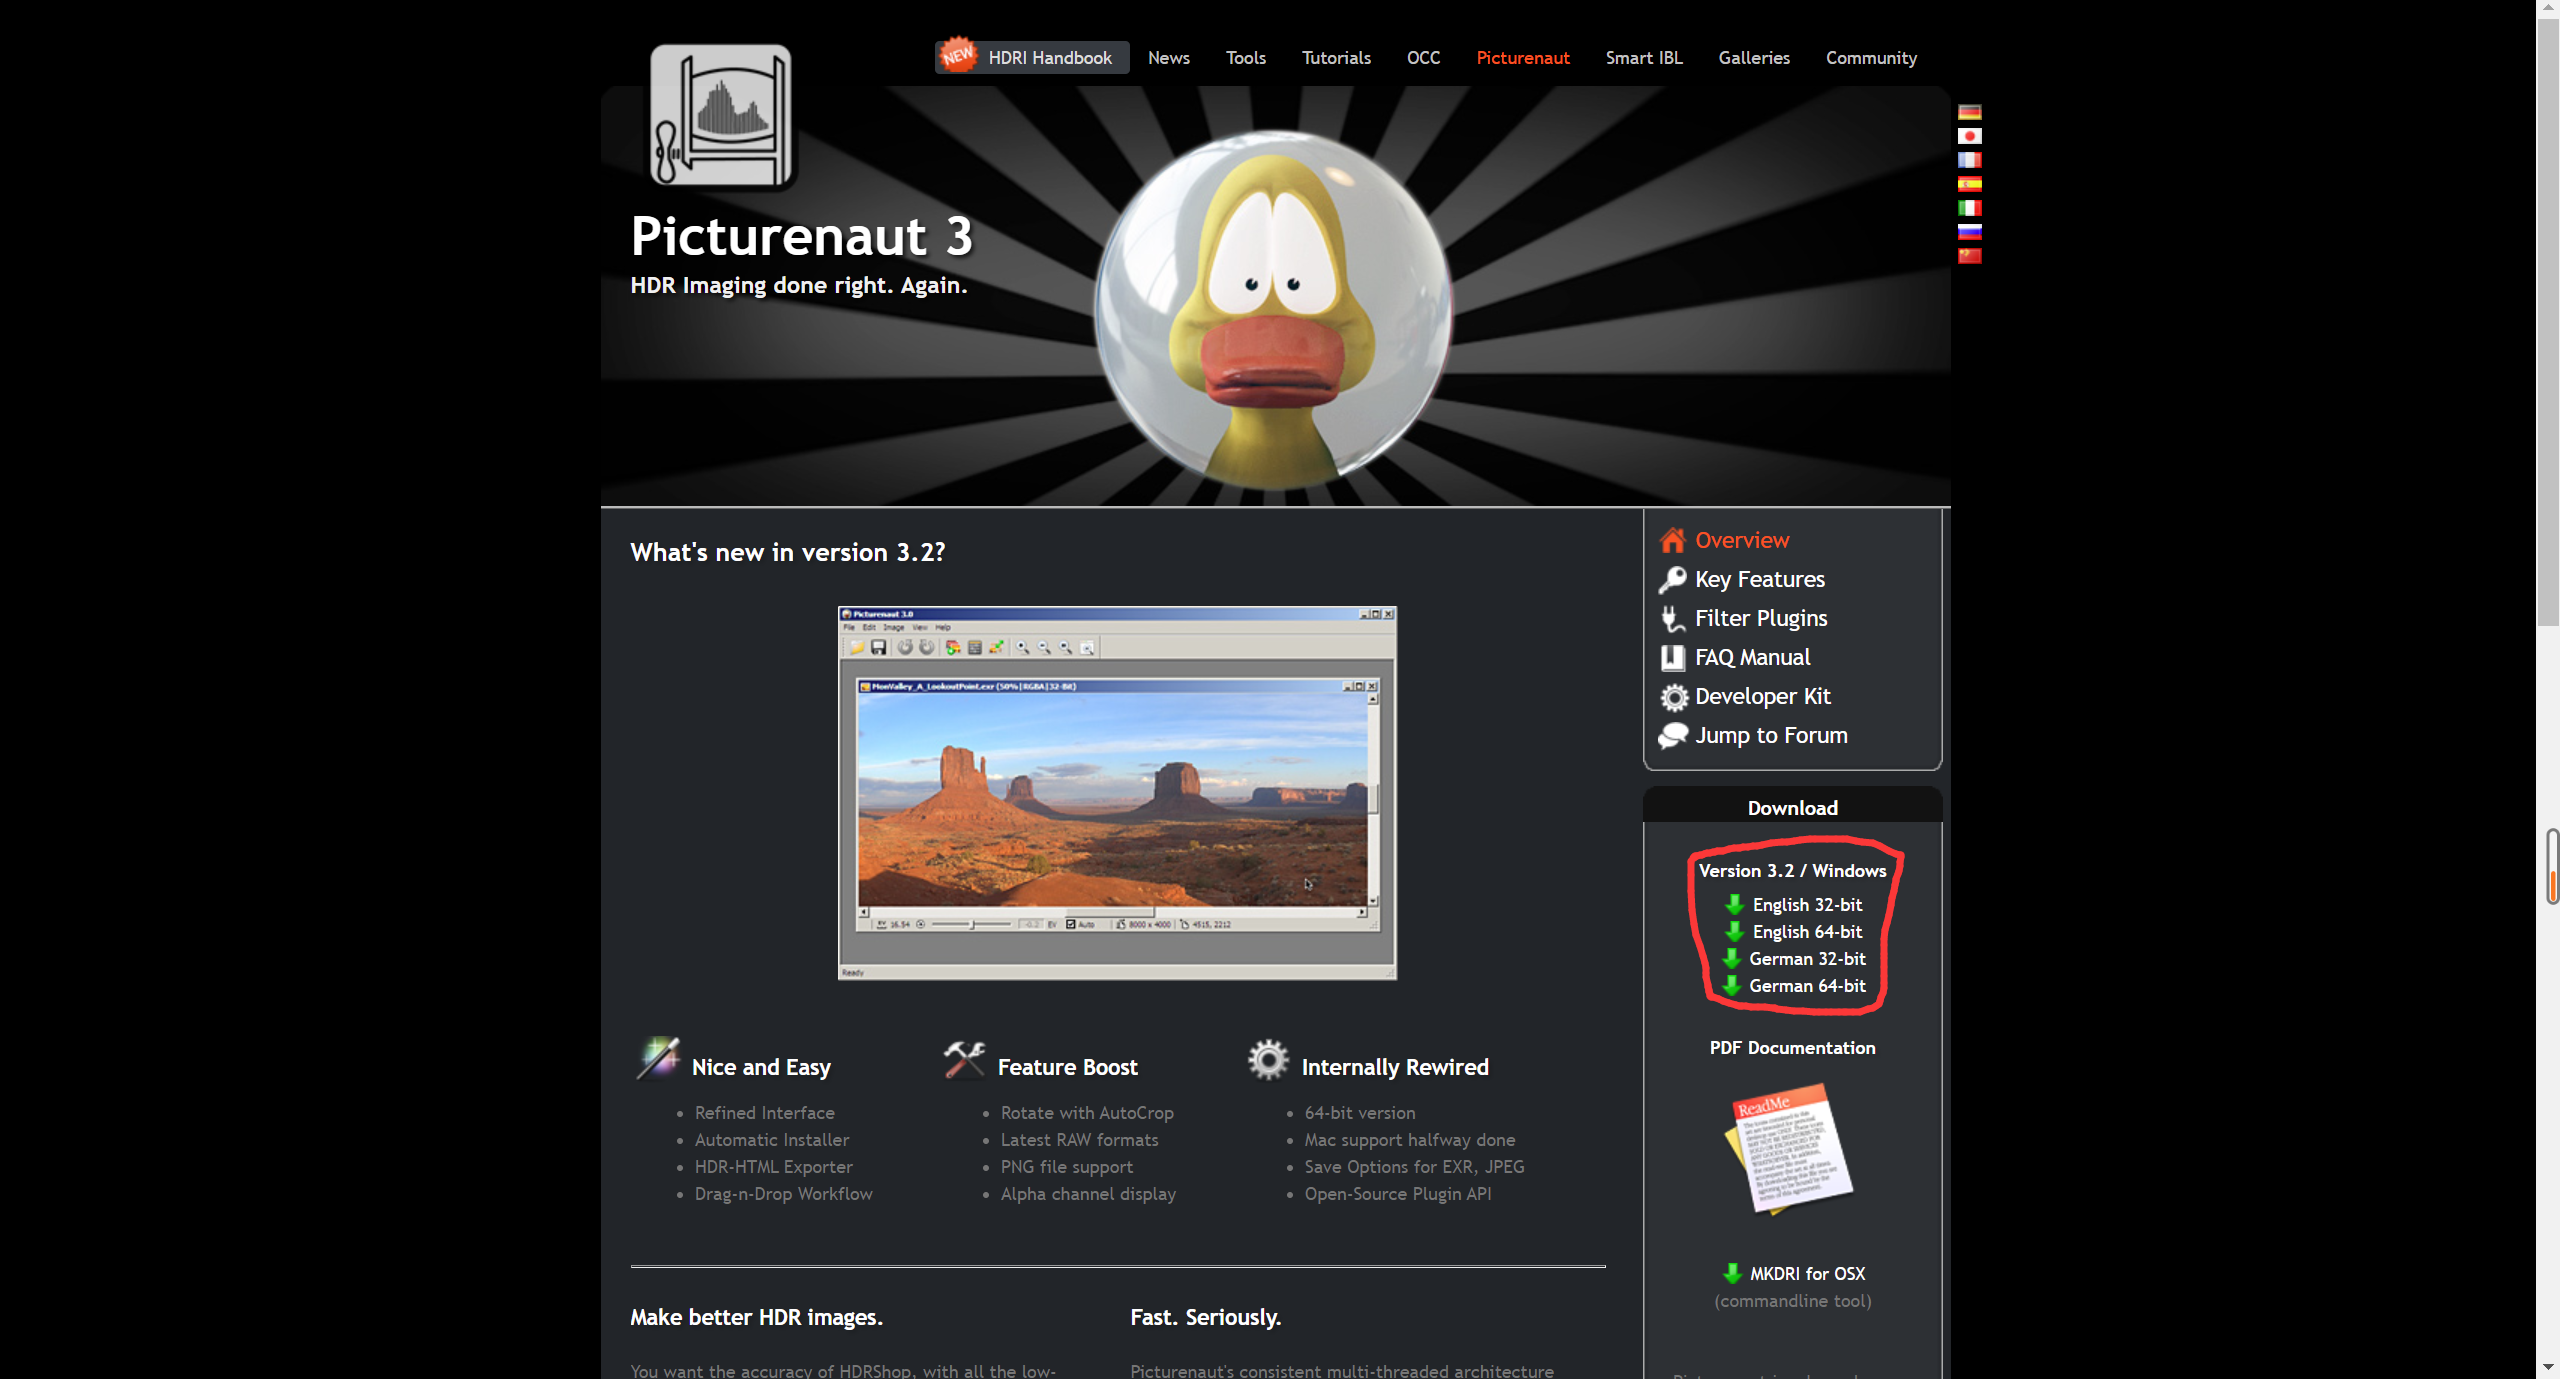Switch language with the German flag
2560x1379 pixels.
pos(1969,112)
